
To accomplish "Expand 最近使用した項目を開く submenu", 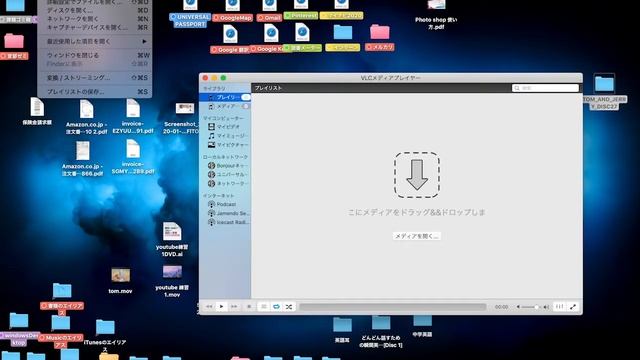I will coord(95,41).
